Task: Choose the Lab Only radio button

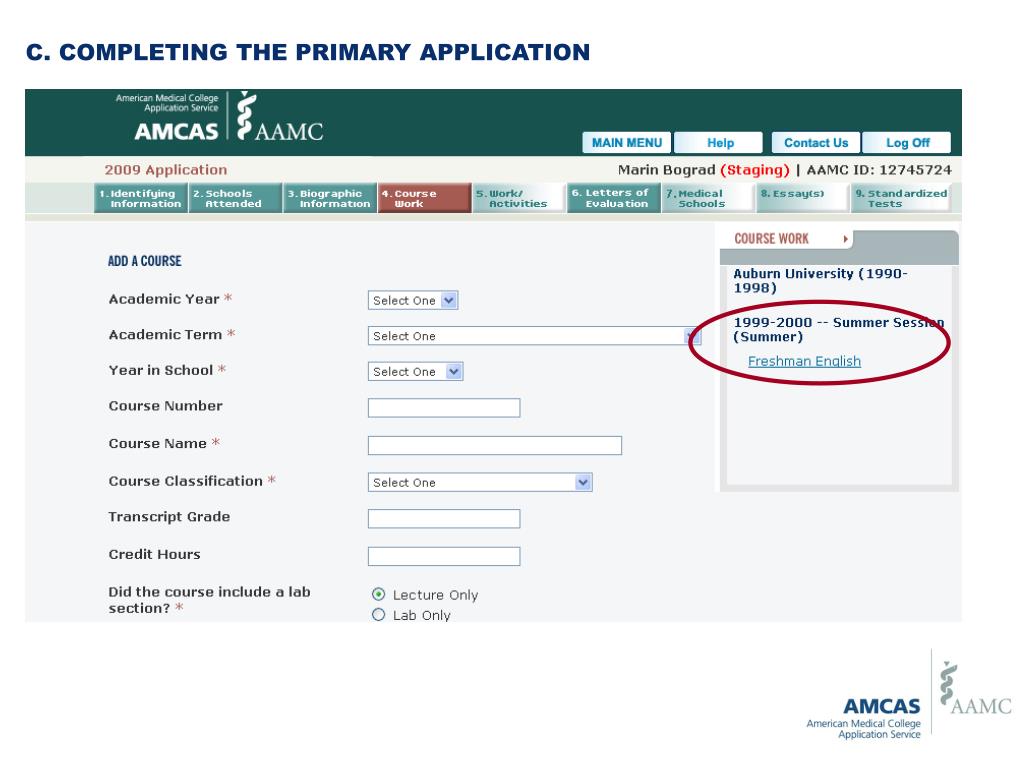Action: pos(378,615)
